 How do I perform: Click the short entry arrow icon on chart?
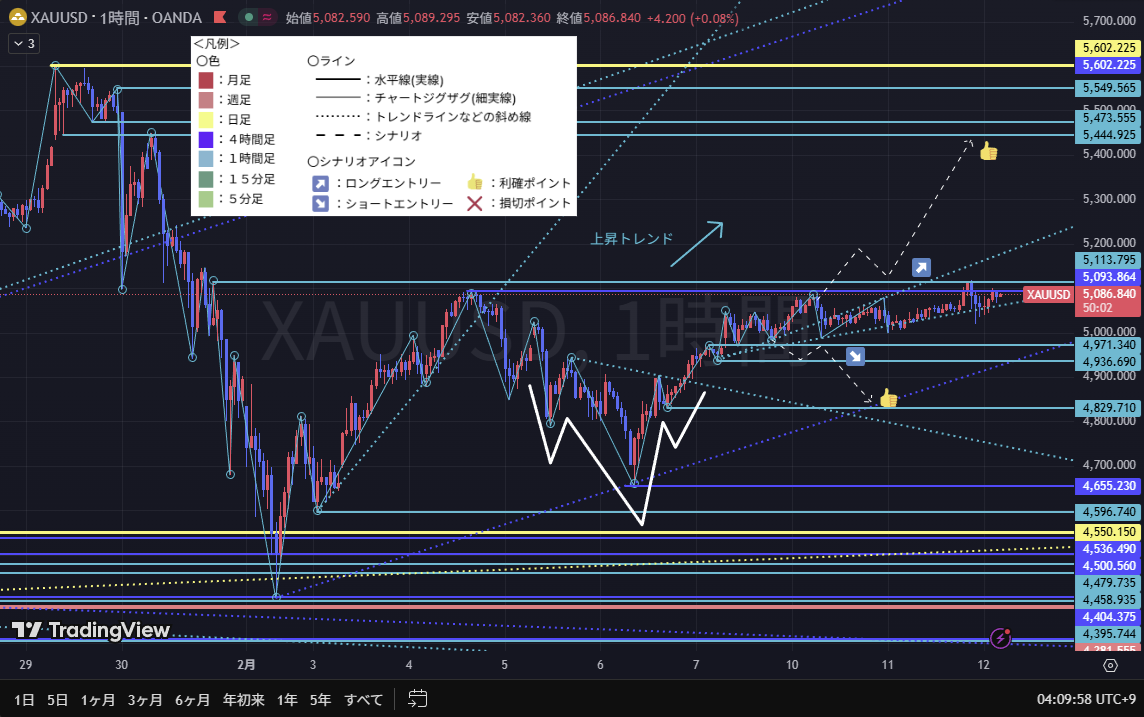[855, 356]
